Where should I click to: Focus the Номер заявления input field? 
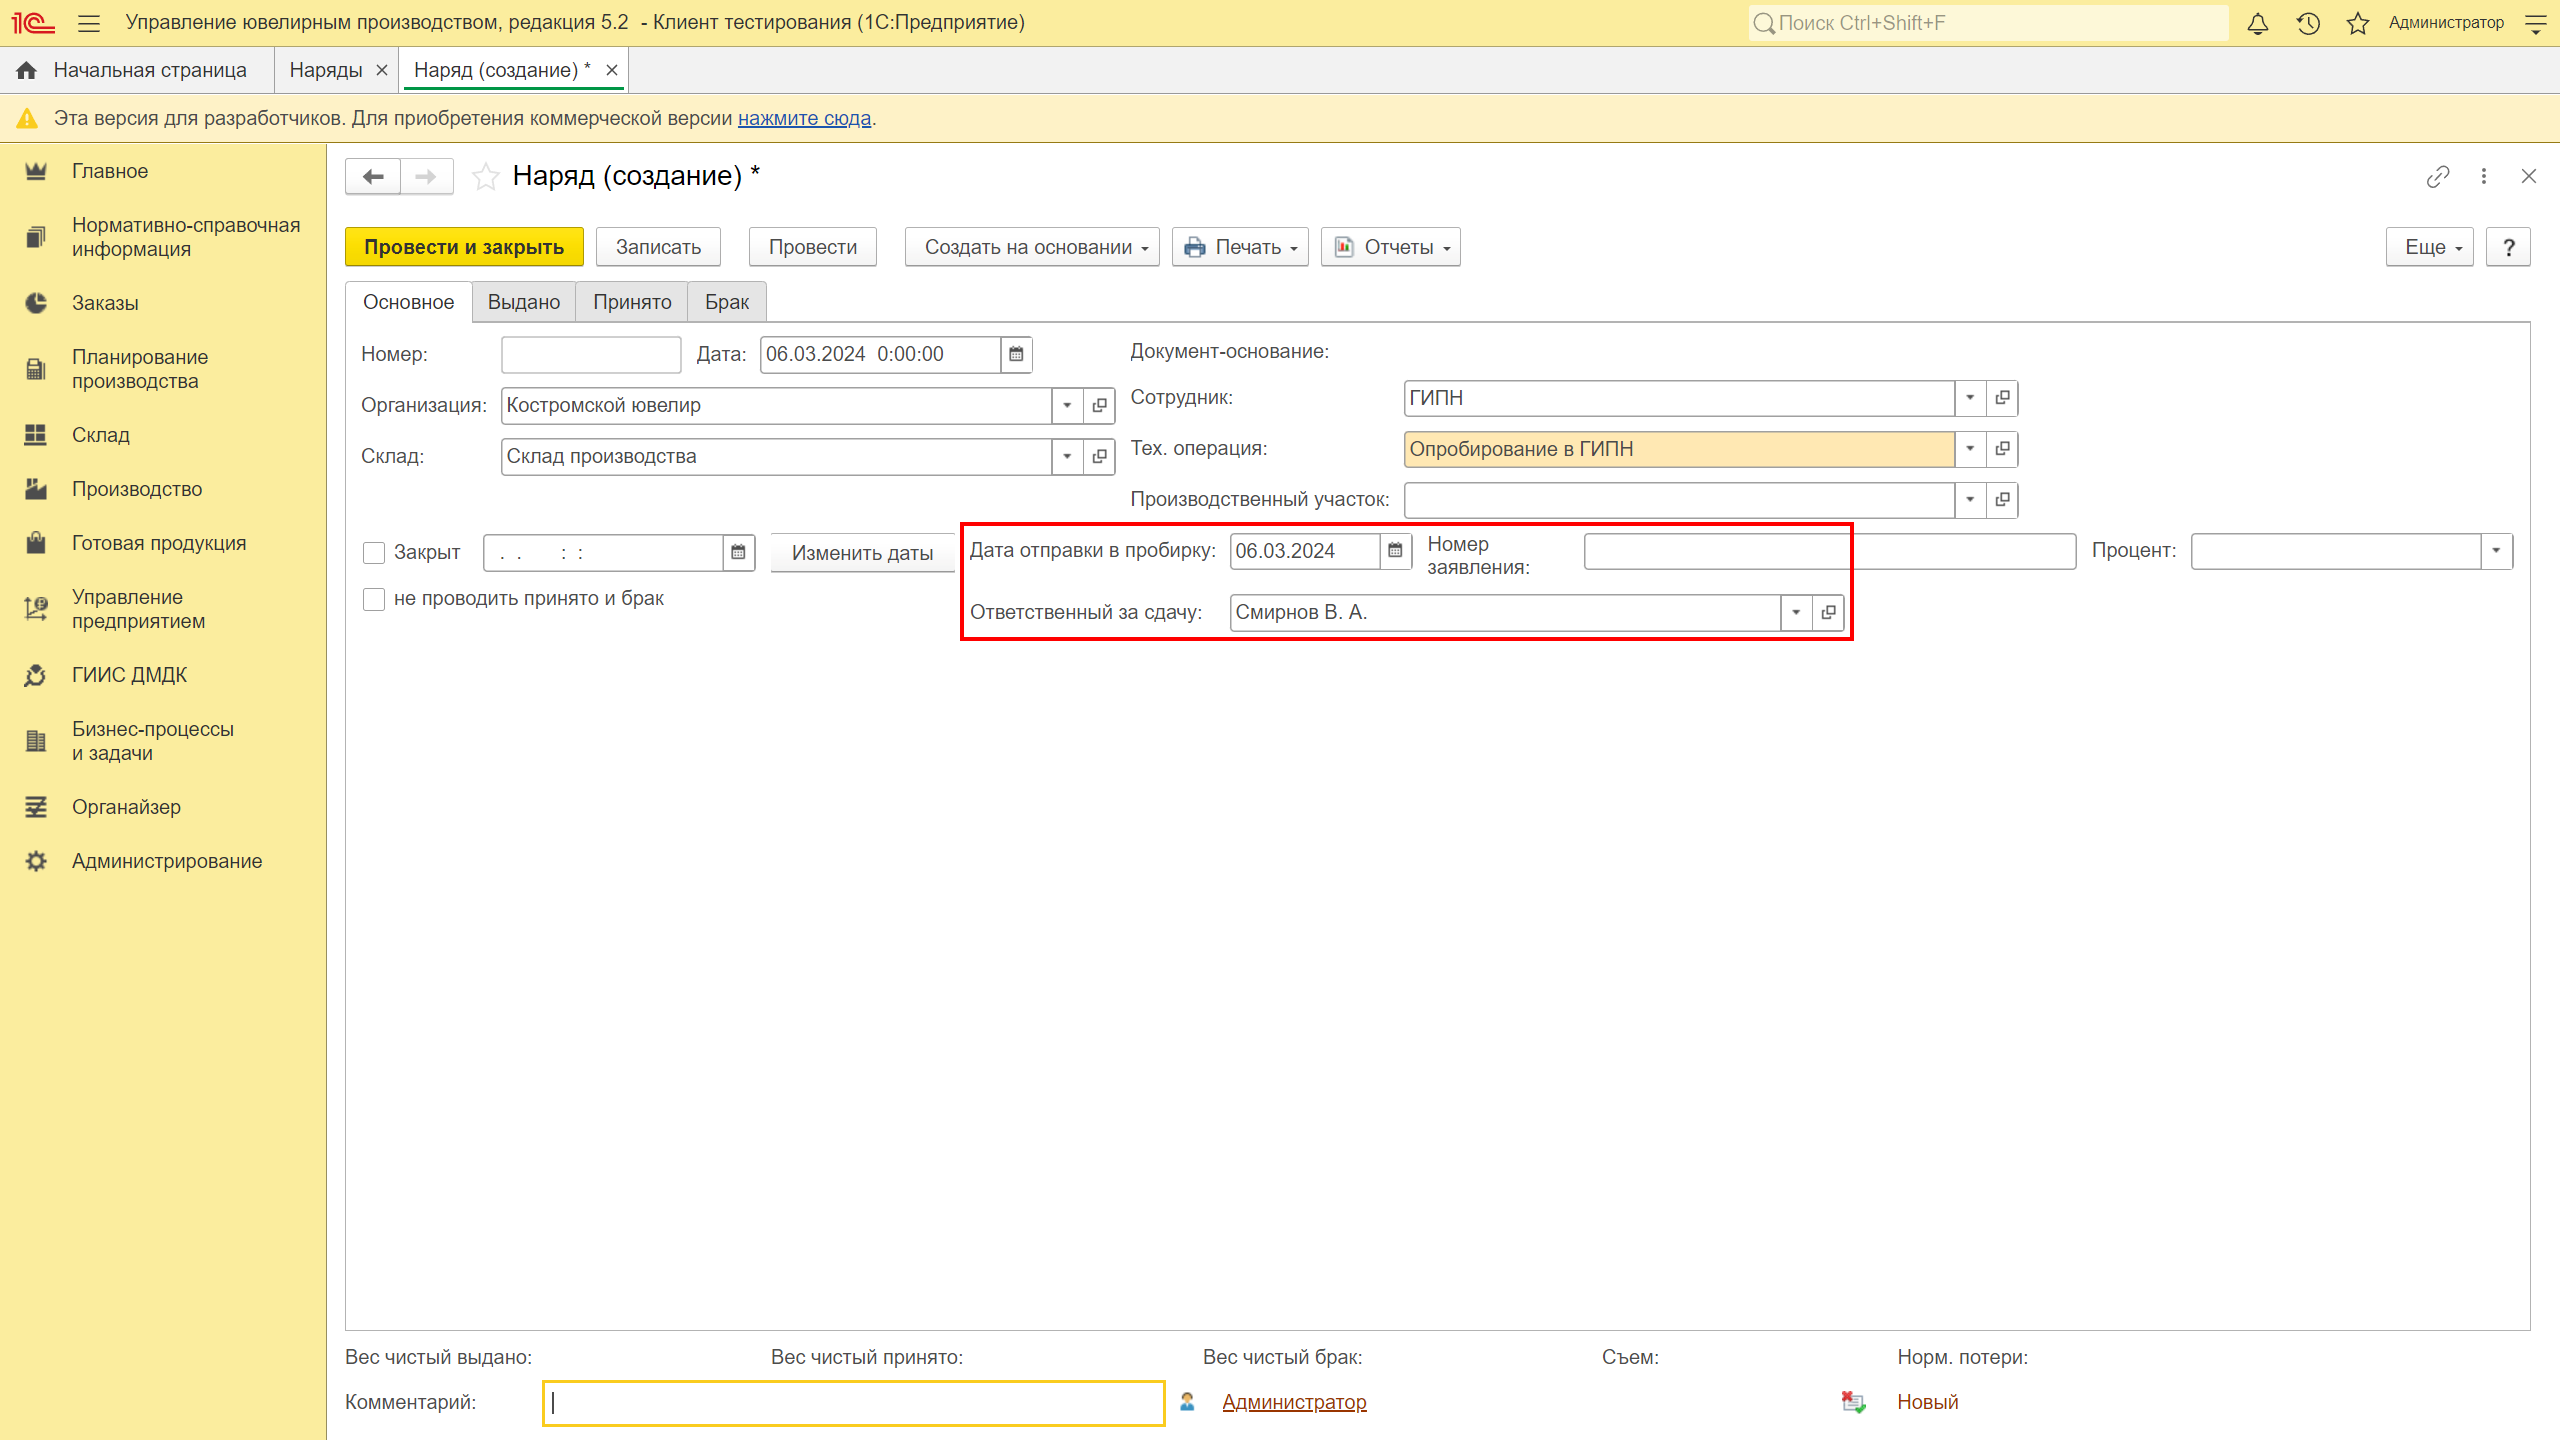[1830, 551]
